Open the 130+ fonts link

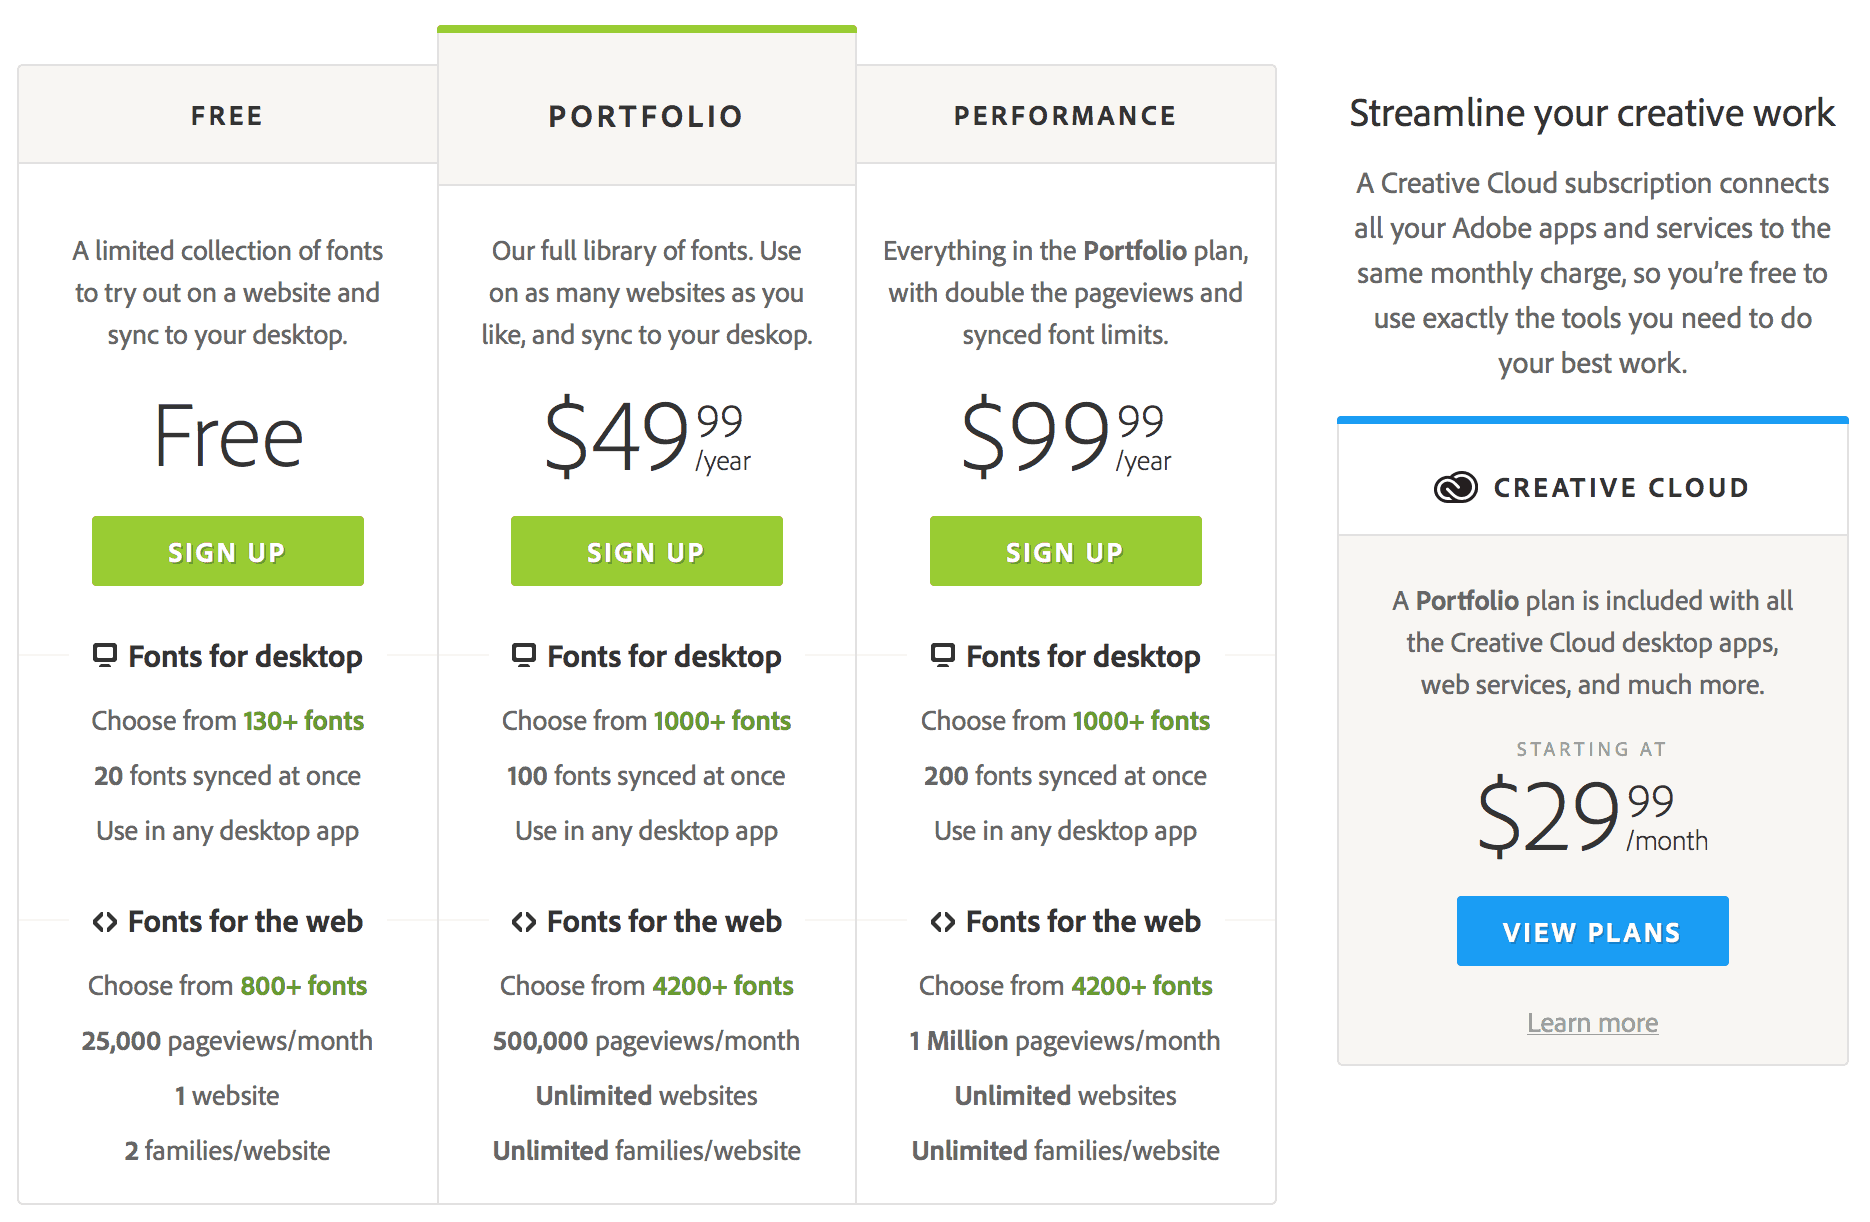point(304,721)
